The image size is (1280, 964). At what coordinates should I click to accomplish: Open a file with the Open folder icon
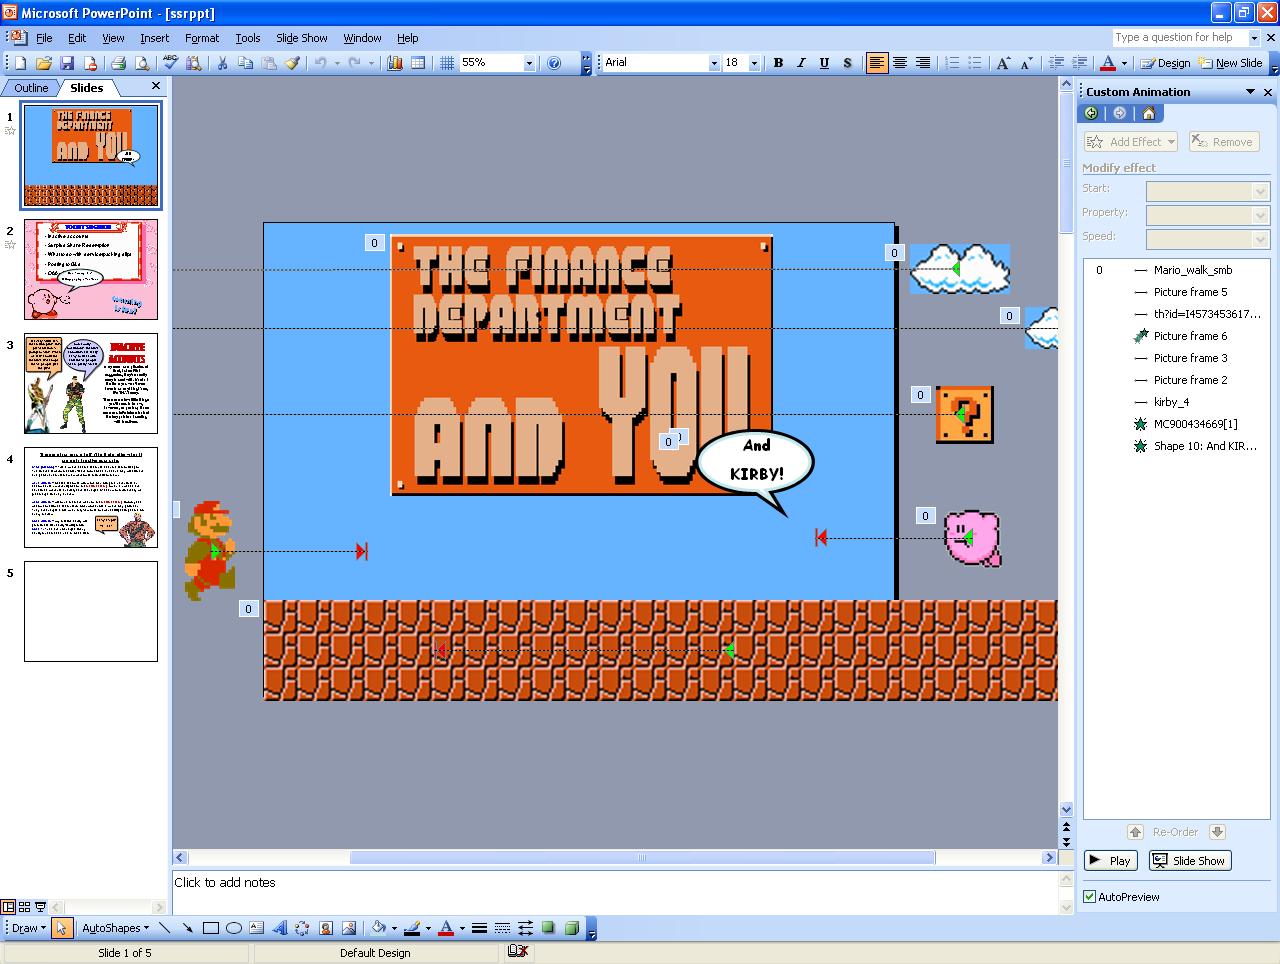(x=43, y=63)
